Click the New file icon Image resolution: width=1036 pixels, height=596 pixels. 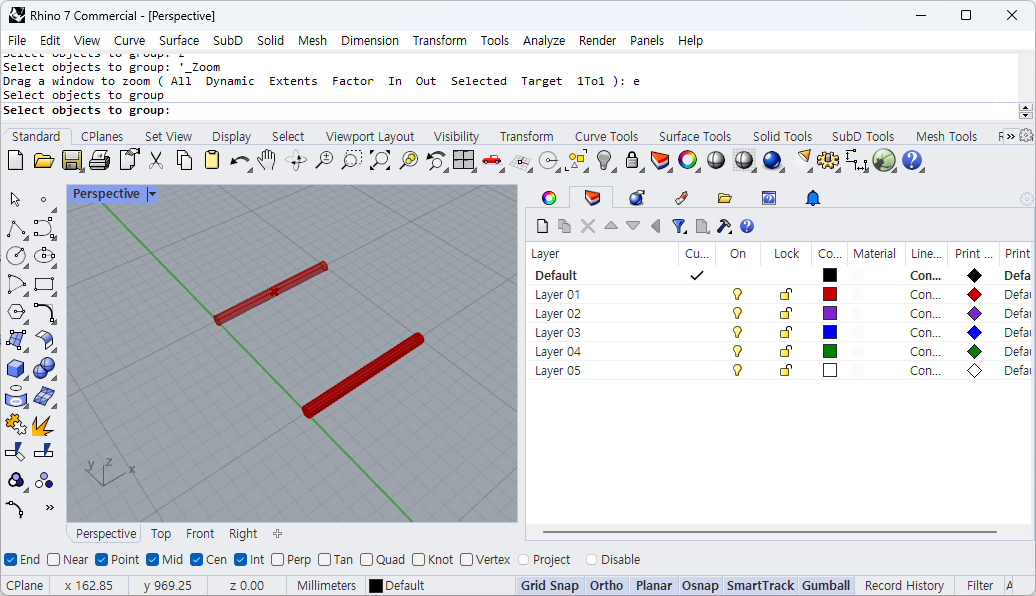15,161
